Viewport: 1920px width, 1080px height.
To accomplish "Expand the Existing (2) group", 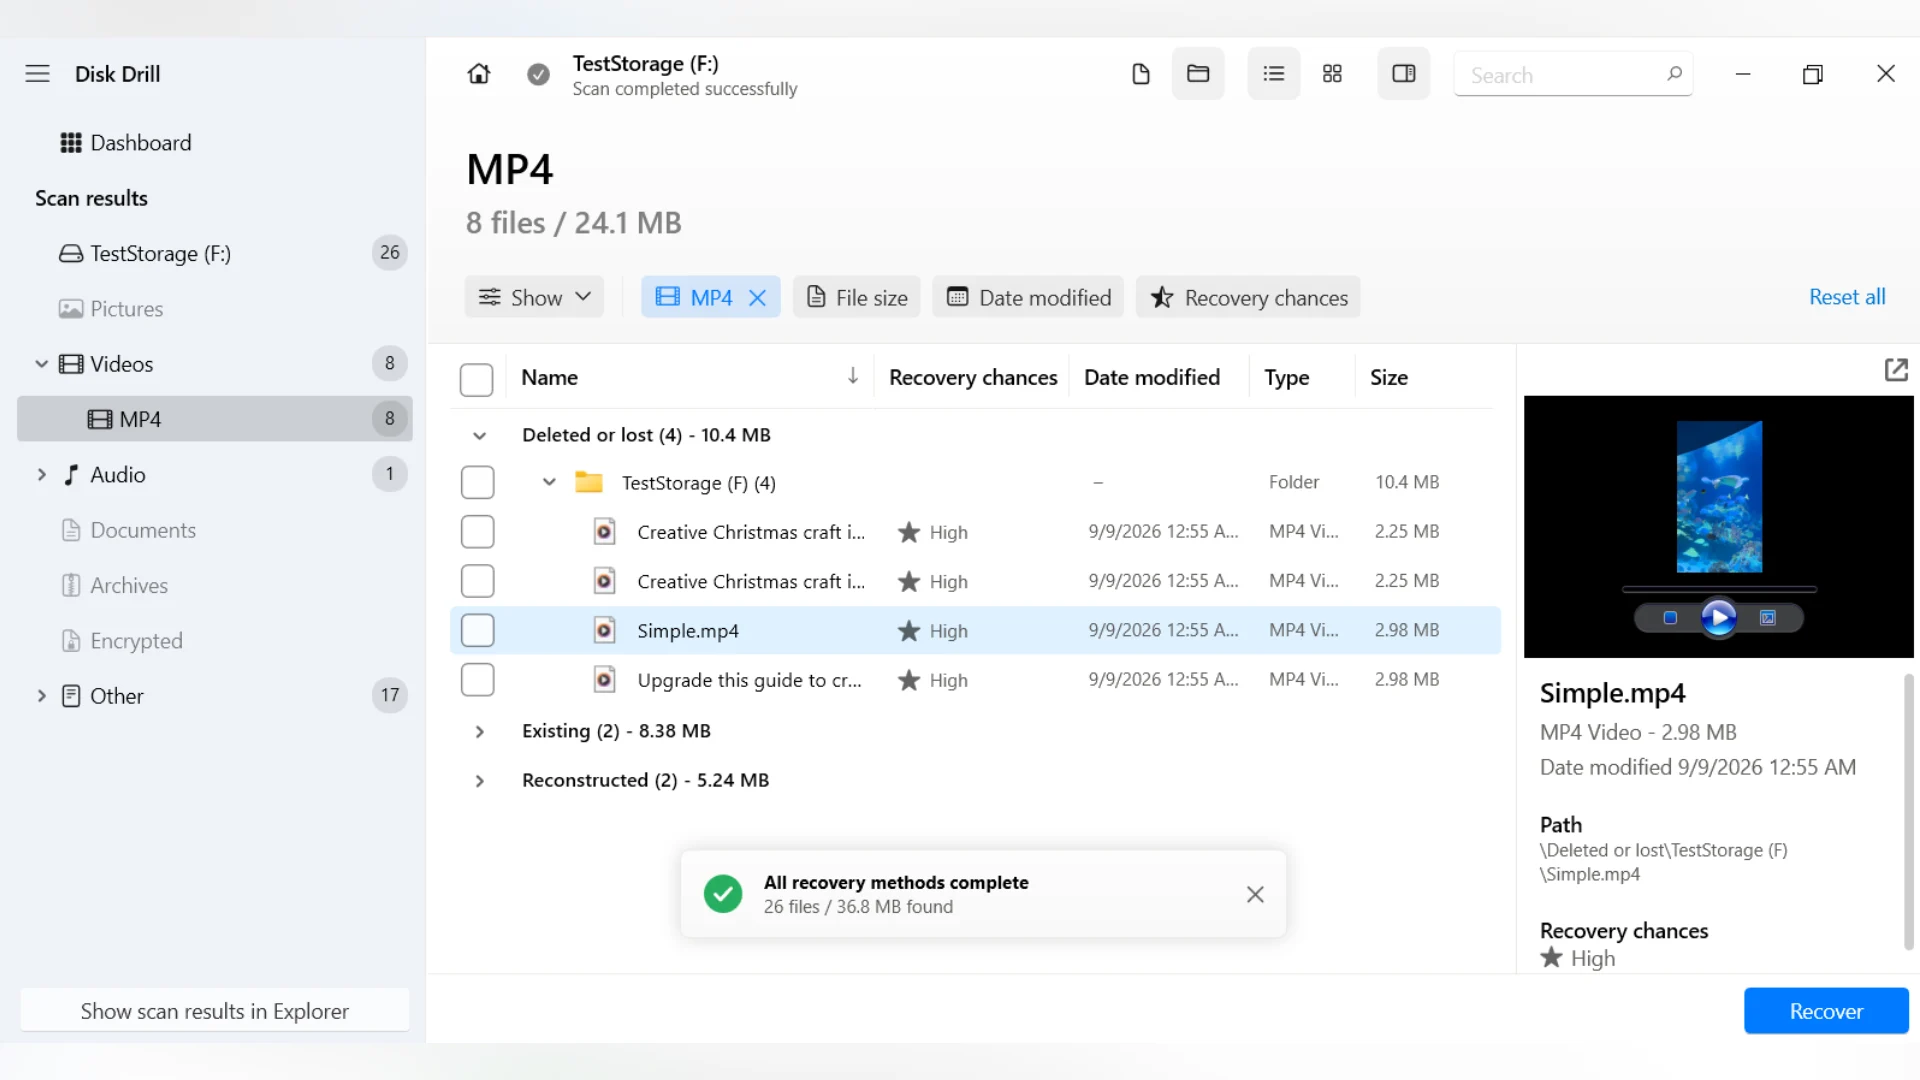I will pos(479,731).
